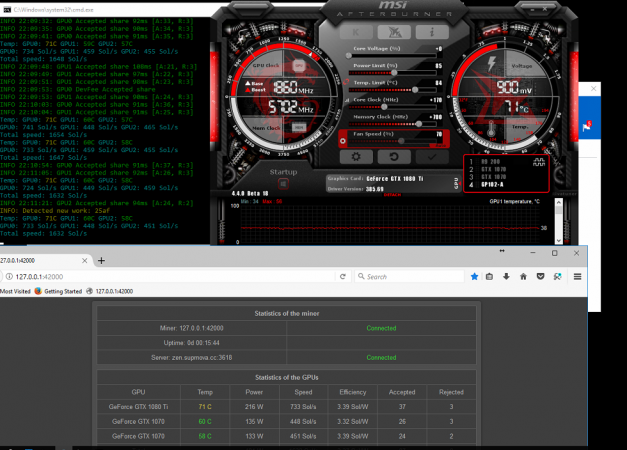Toggle the Startup Windows icon in Afterburner
Viewport: 627px width, 450px height.
(x=283, y=184)
